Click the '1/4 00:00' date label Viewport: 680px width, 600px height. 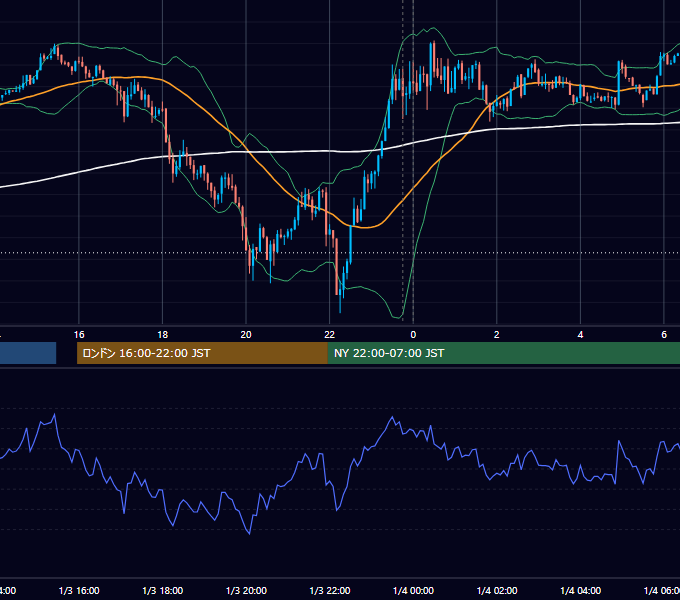pyautogui.click(x=413, y=590)
